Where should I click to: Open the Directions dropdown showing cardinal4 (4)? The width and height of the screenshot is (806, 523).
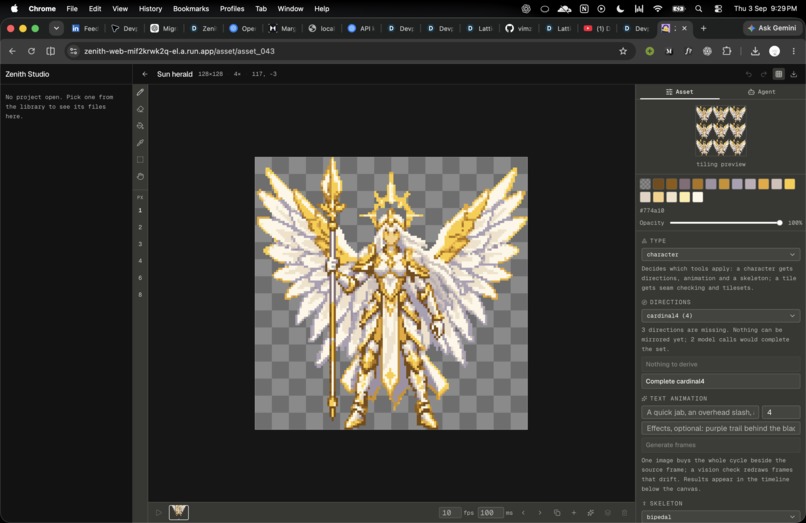720,316
